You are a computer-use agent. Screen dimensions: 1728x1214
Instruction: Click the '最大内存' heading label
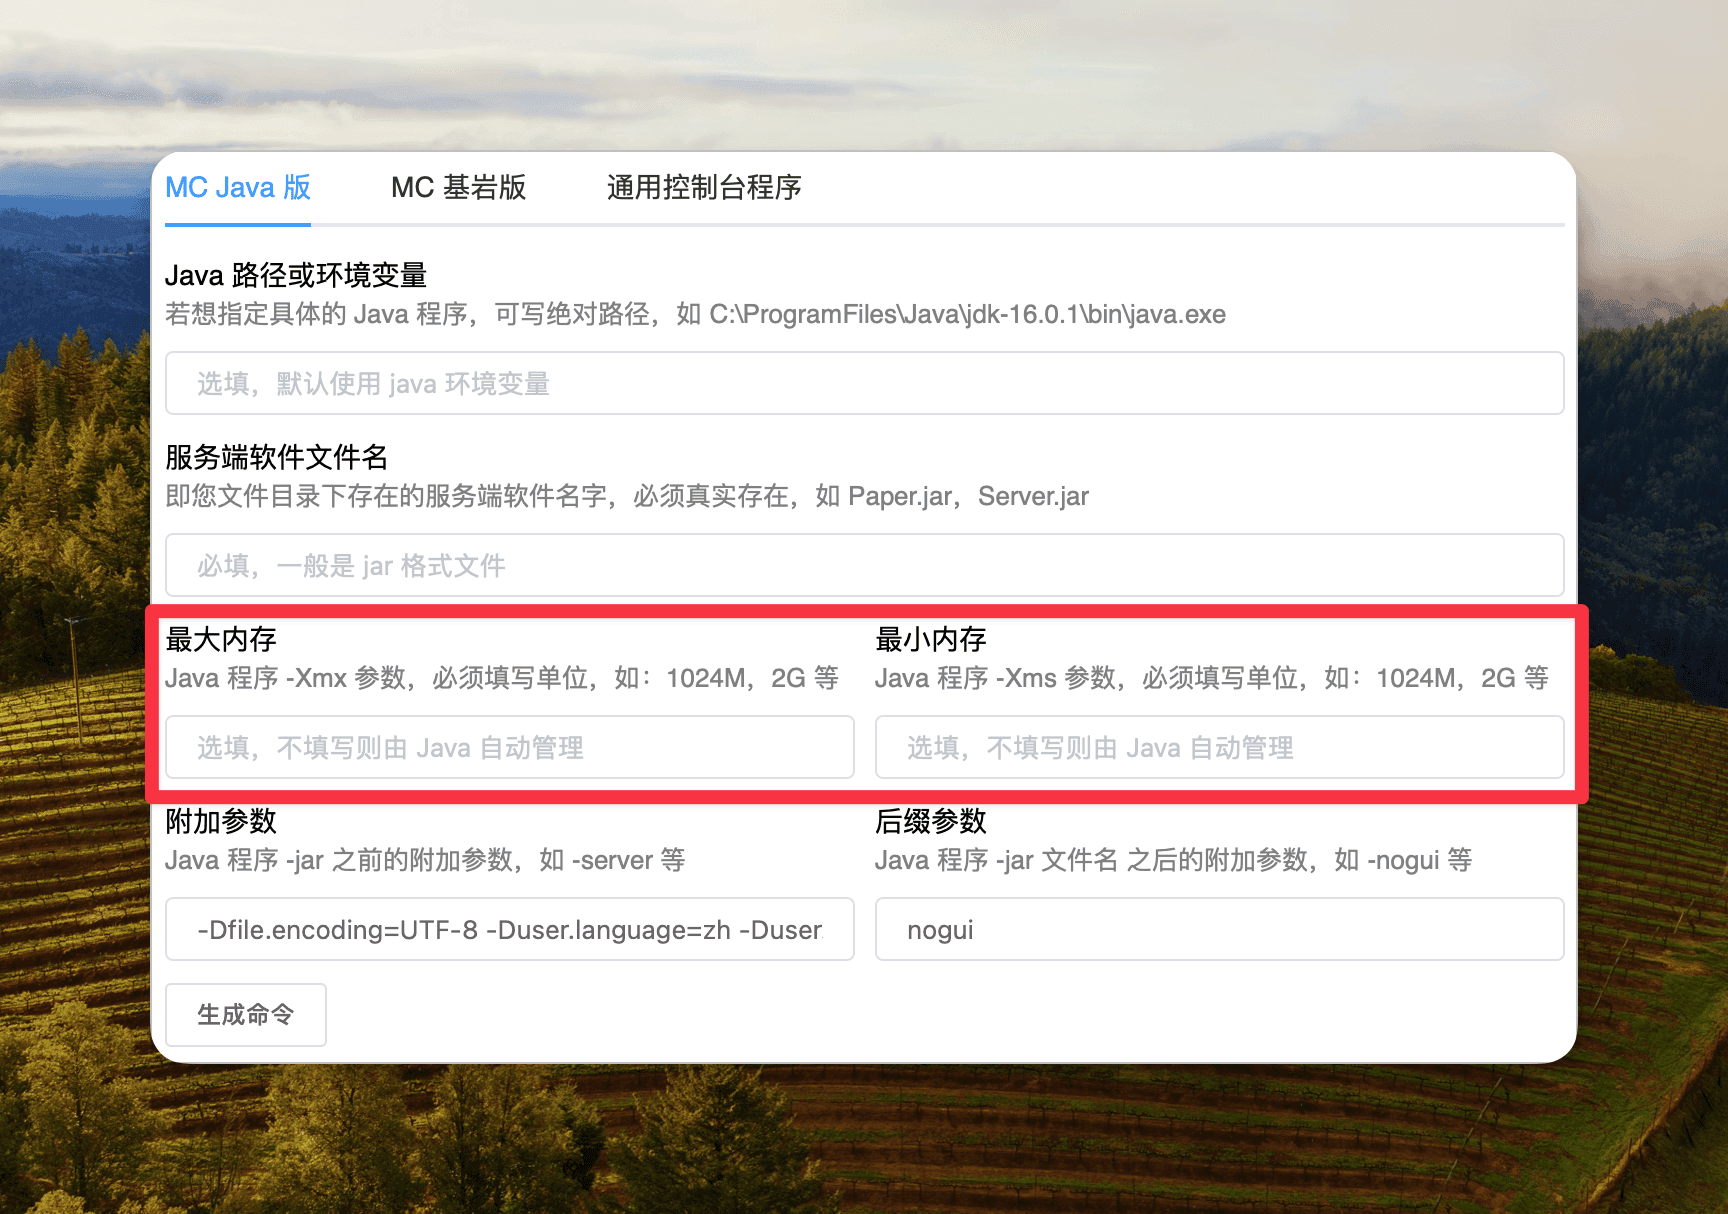tap(221, 639)
